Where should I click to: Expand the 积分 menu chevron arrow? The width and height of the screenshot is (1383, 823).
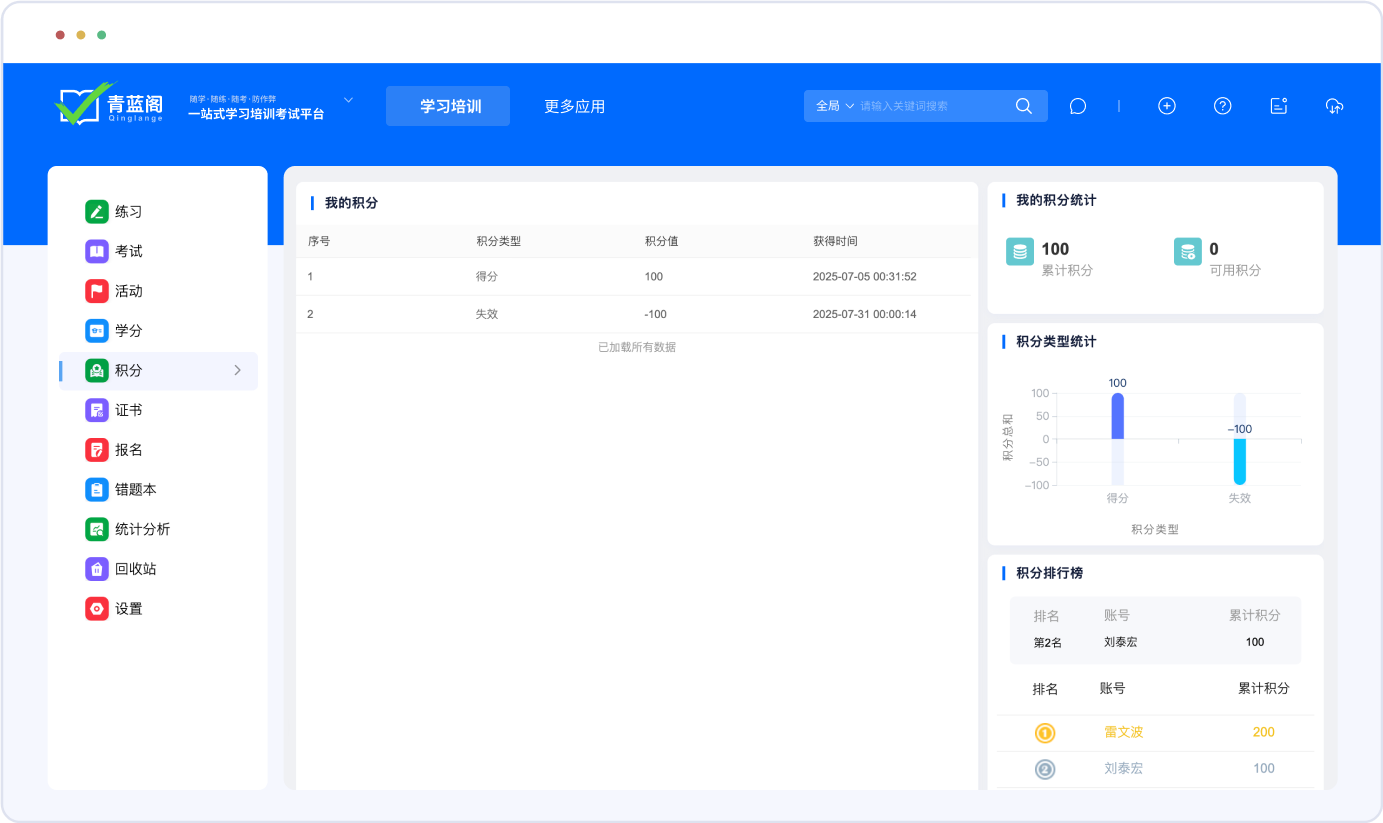(237, 370)
